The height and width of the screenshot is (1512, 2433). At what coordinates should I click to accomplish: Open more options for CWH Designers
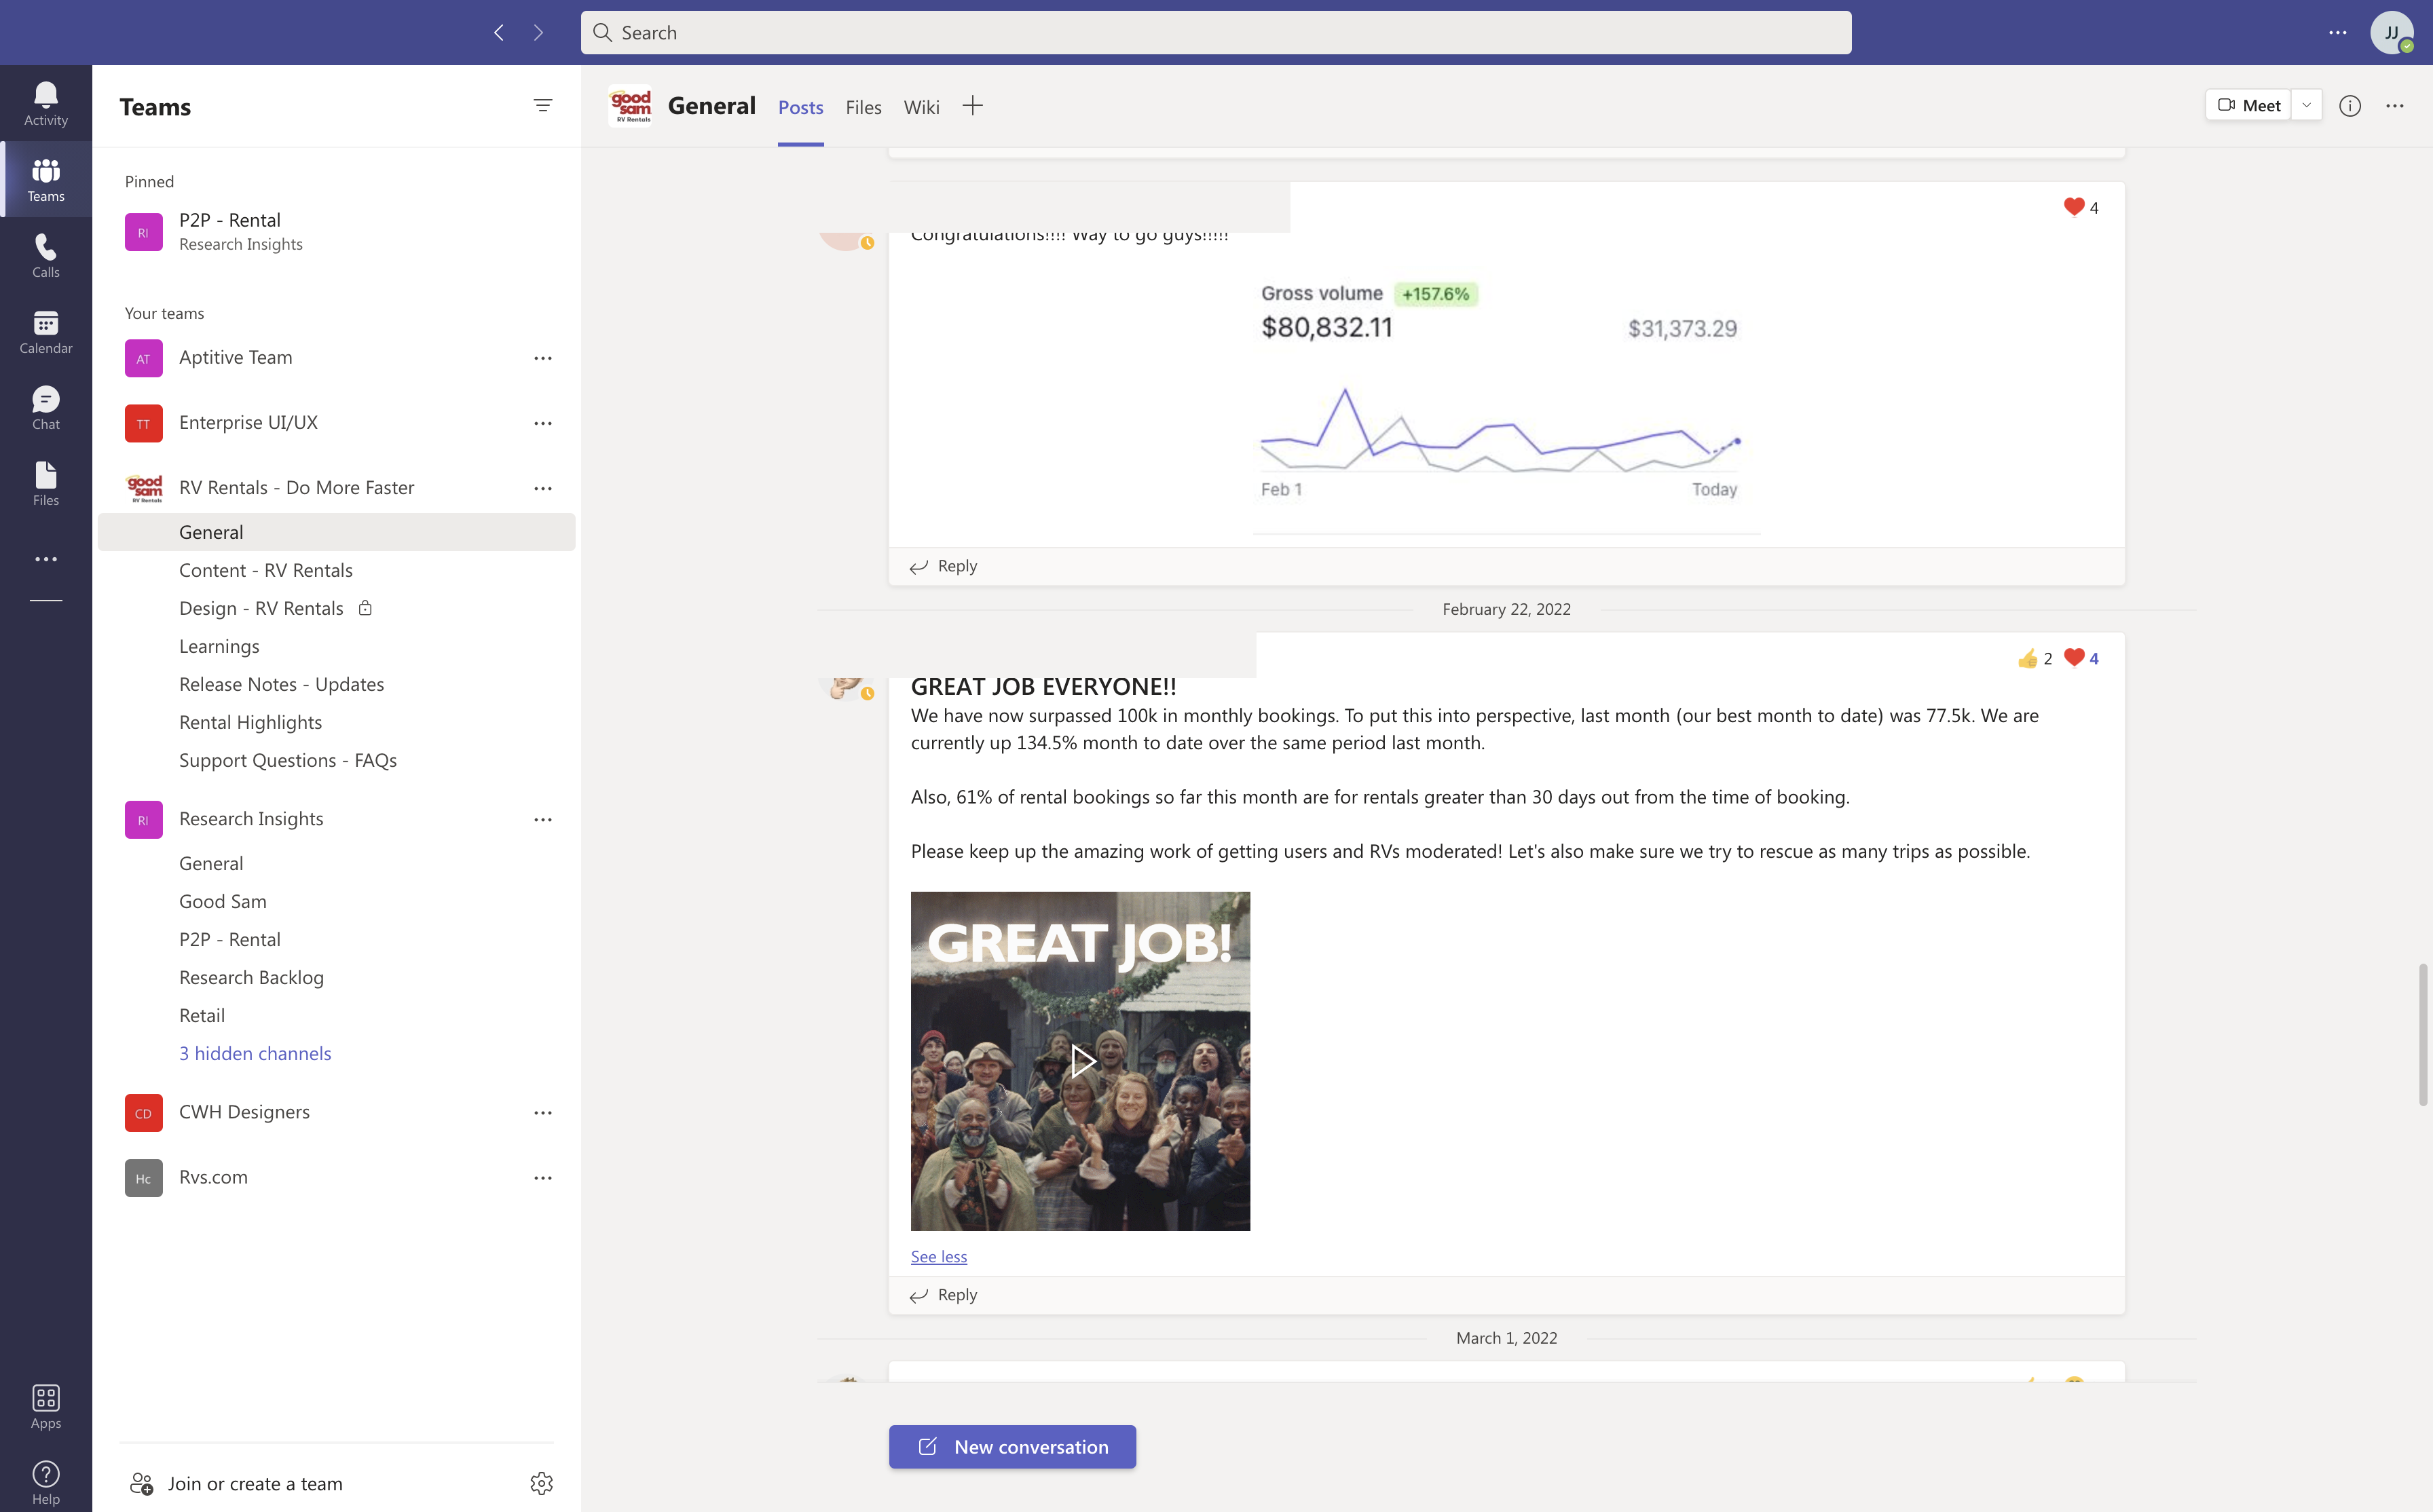543,1112
